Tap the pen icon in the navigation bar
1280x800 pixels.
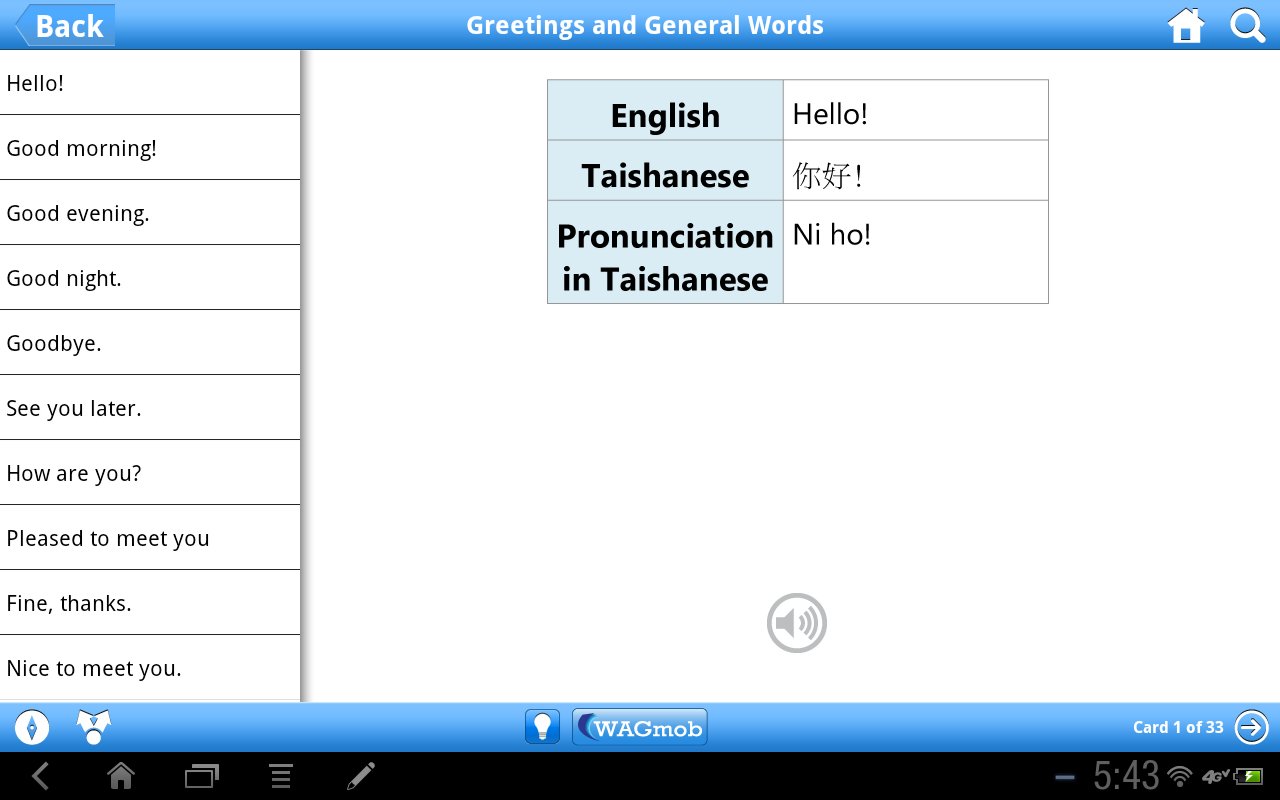pyautogui.click(x=360, y=776)
